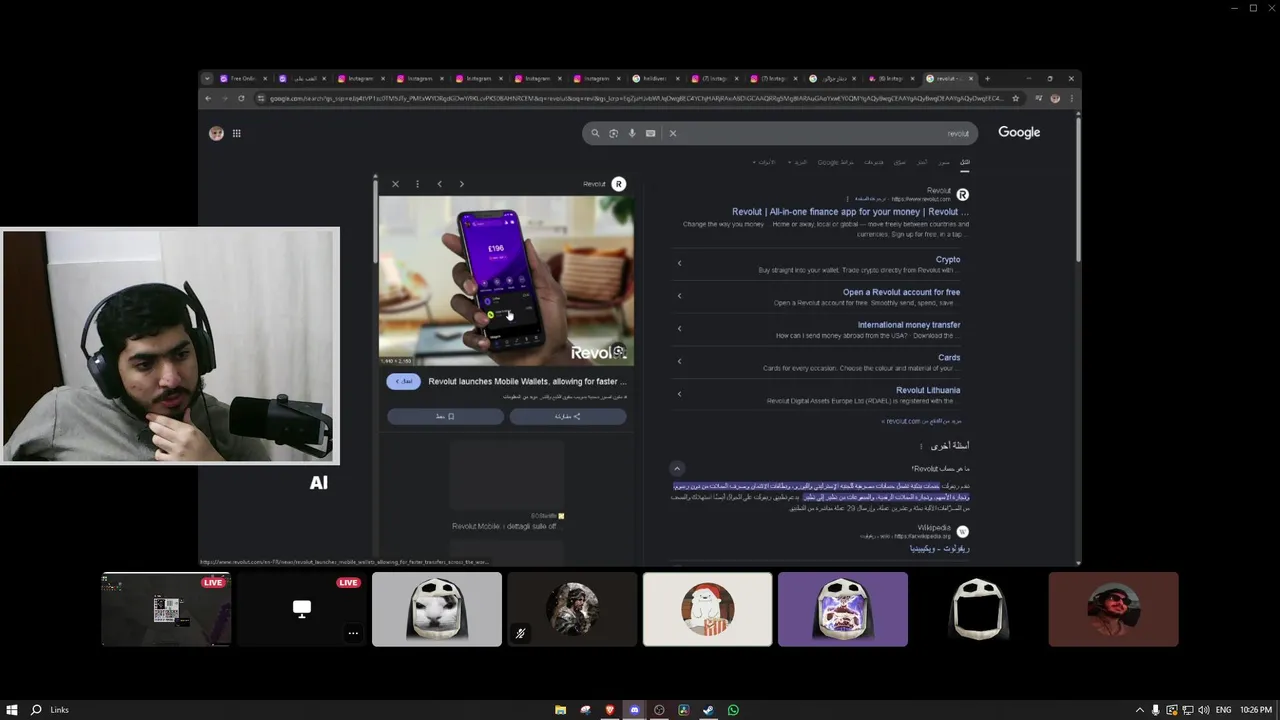Screen dimensions: 1280x720
Task: Show hidden system tray icons
Action: (x=1139, y=710)
